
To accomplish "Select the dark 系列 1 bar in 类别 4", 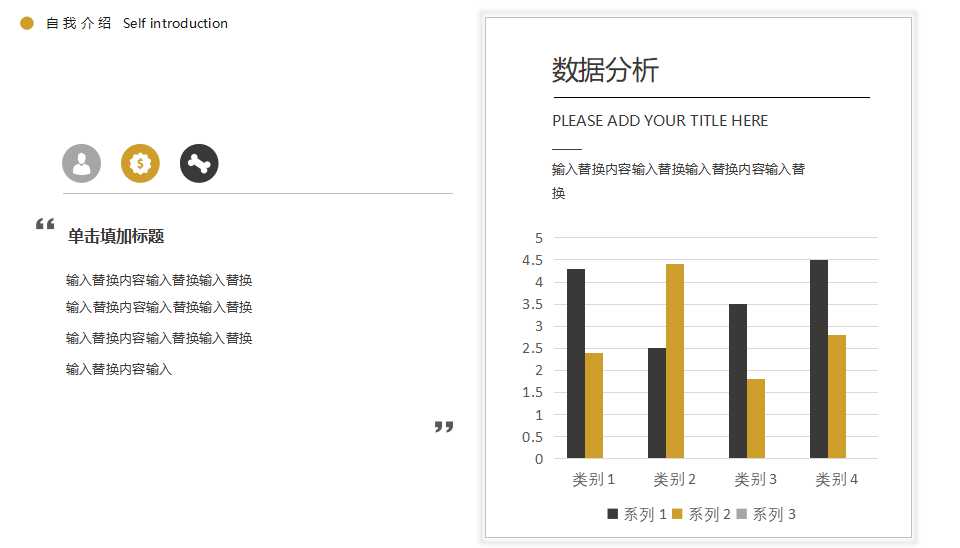I will click(819, 359).
